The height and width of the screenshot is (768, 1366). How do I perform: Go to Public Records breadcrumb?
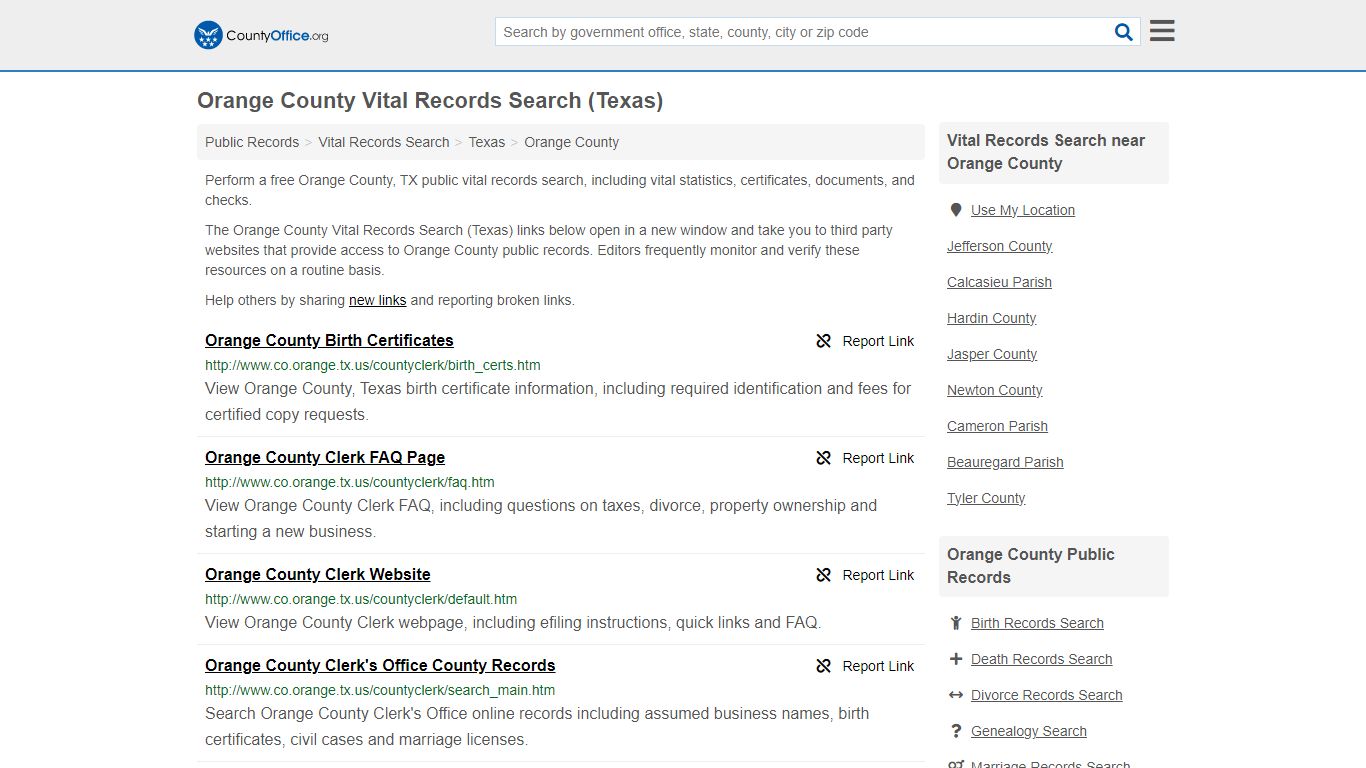coord(252,142)
